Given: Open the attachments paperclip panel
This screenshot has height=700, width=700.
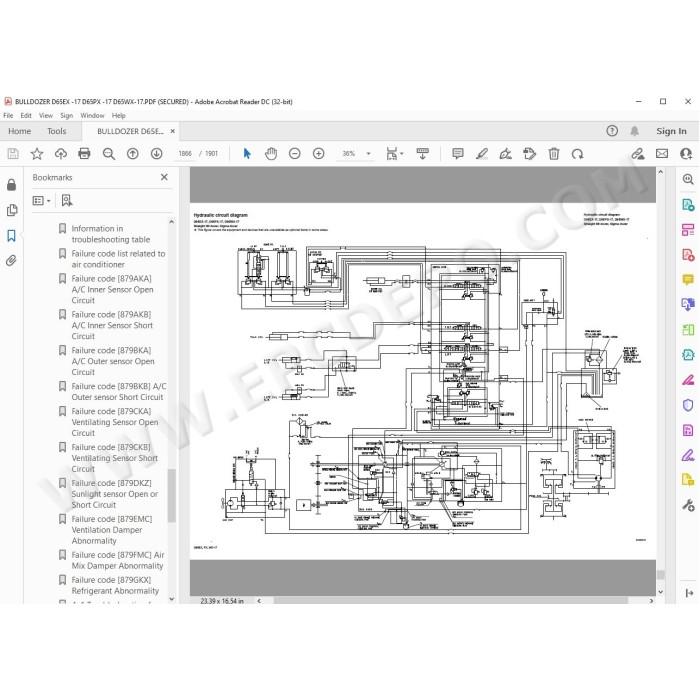Looking at the screenshot, I should point(12,260).
